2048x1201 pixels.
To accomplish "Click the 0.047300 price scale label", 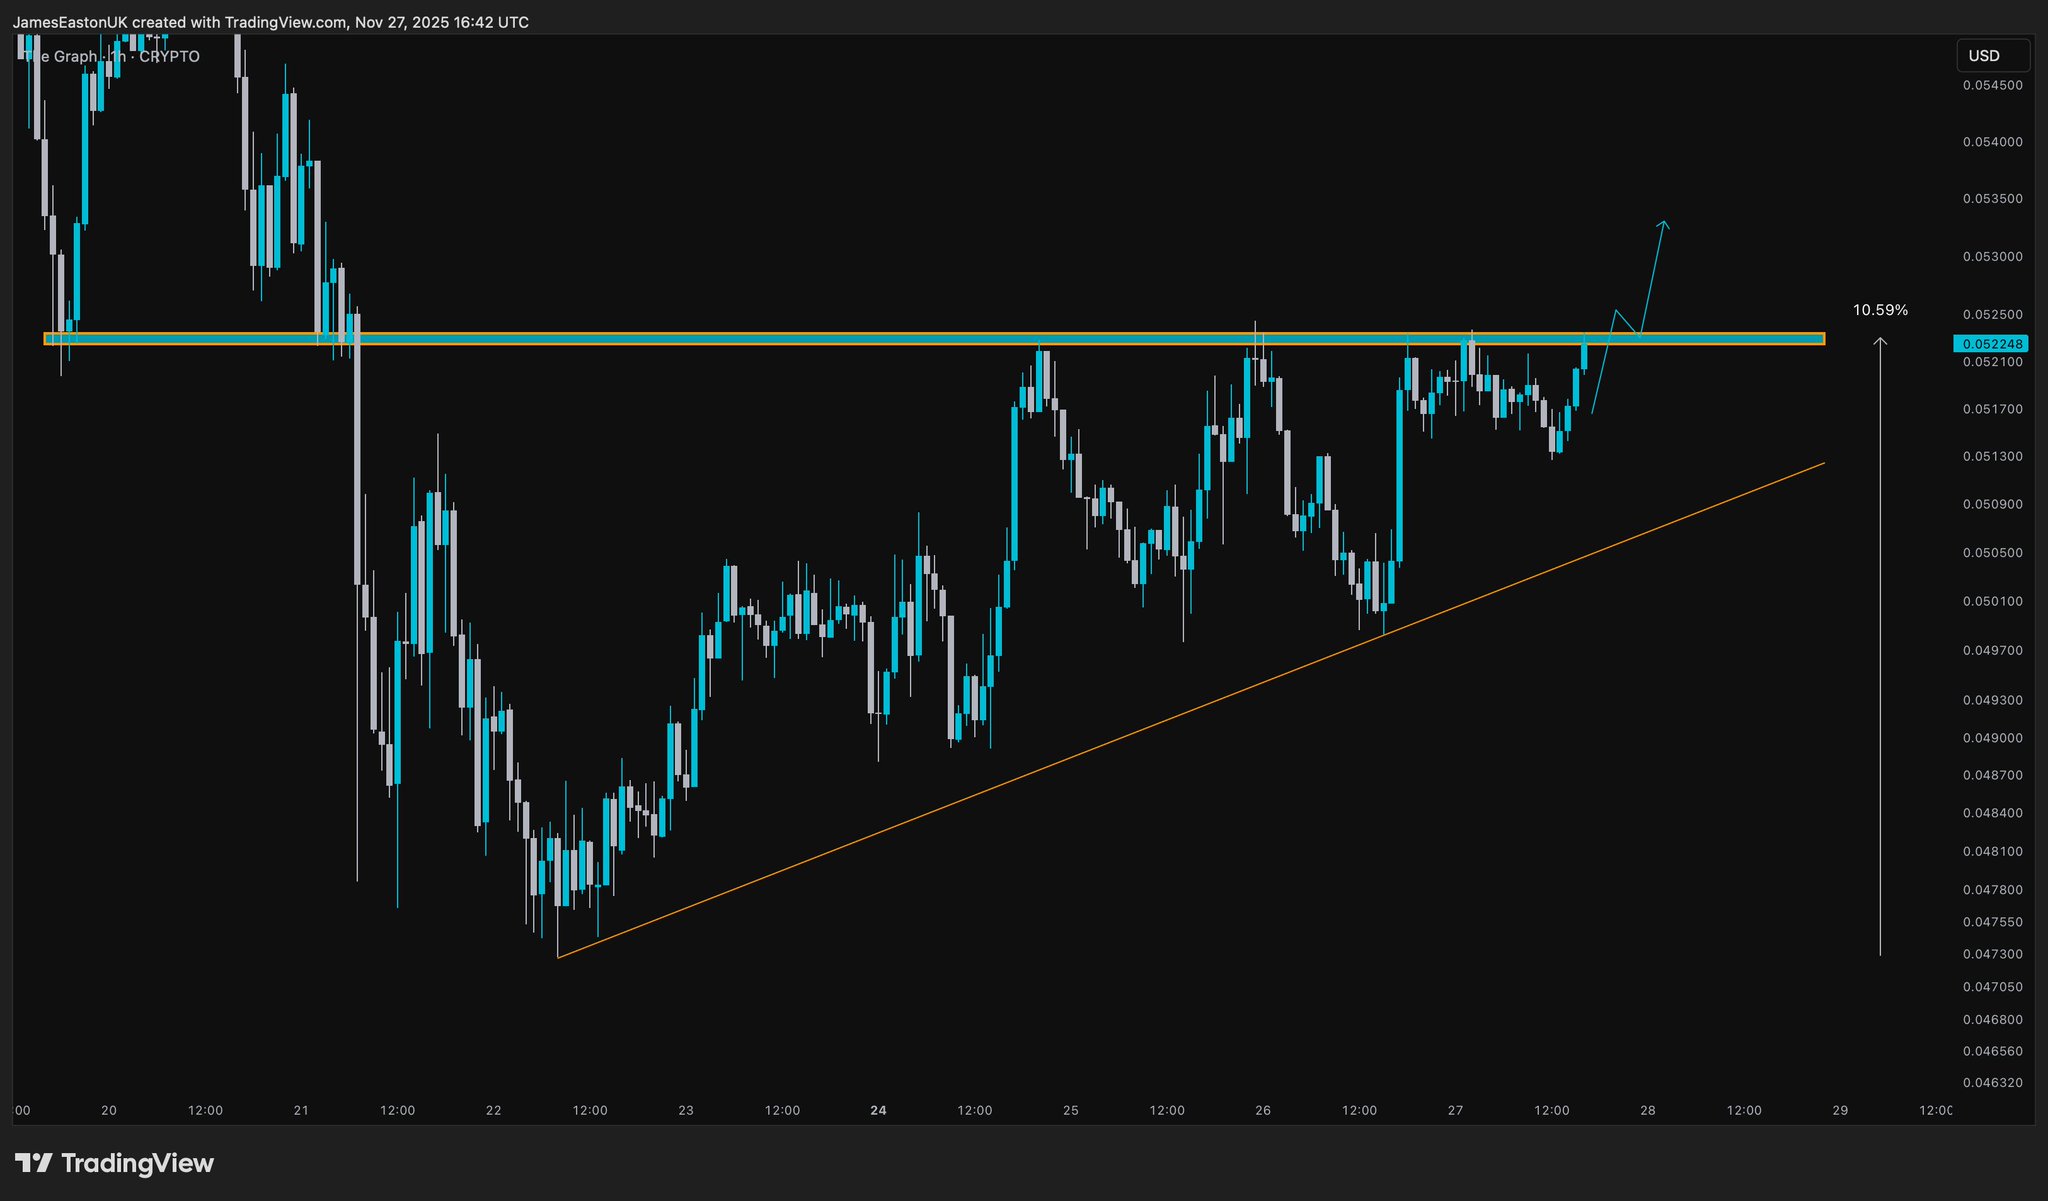I will click(x=1992, y=954).
